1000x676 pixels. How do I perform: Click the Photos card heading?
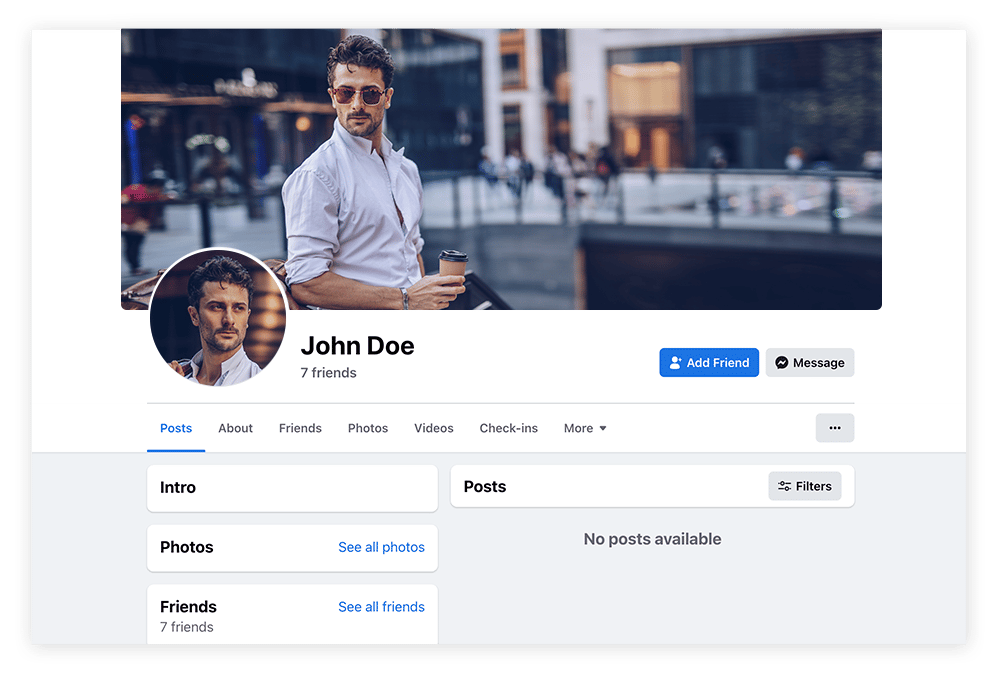coord(187,547)
